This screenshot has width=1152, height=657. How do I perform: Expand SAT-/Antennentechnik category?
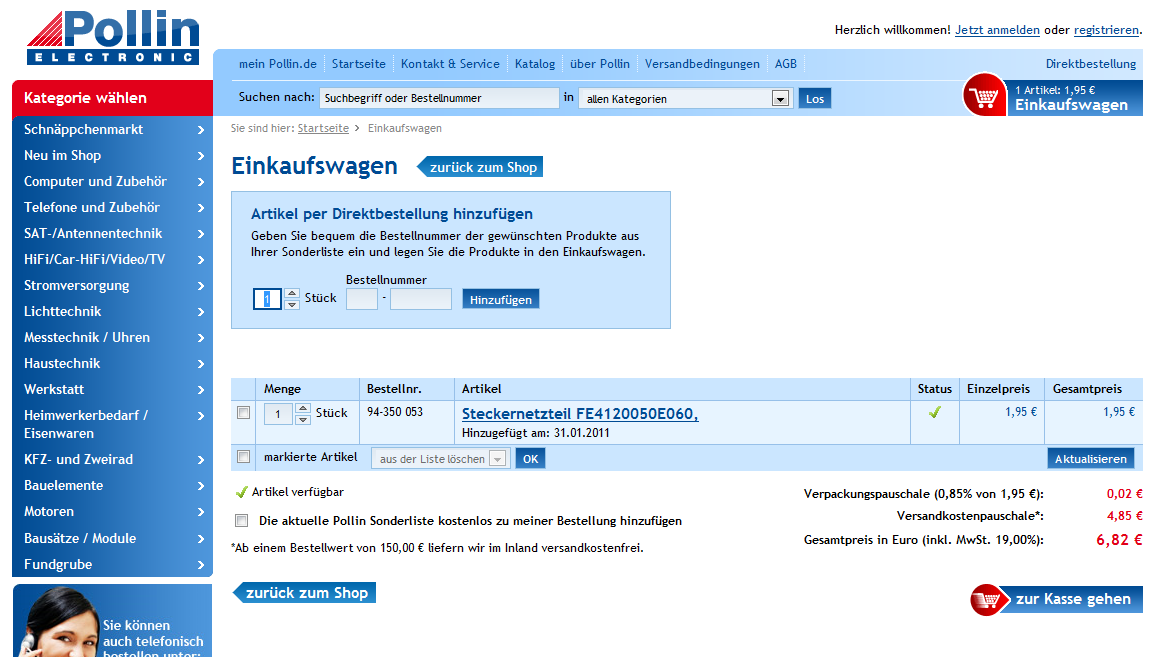(112, 233)
